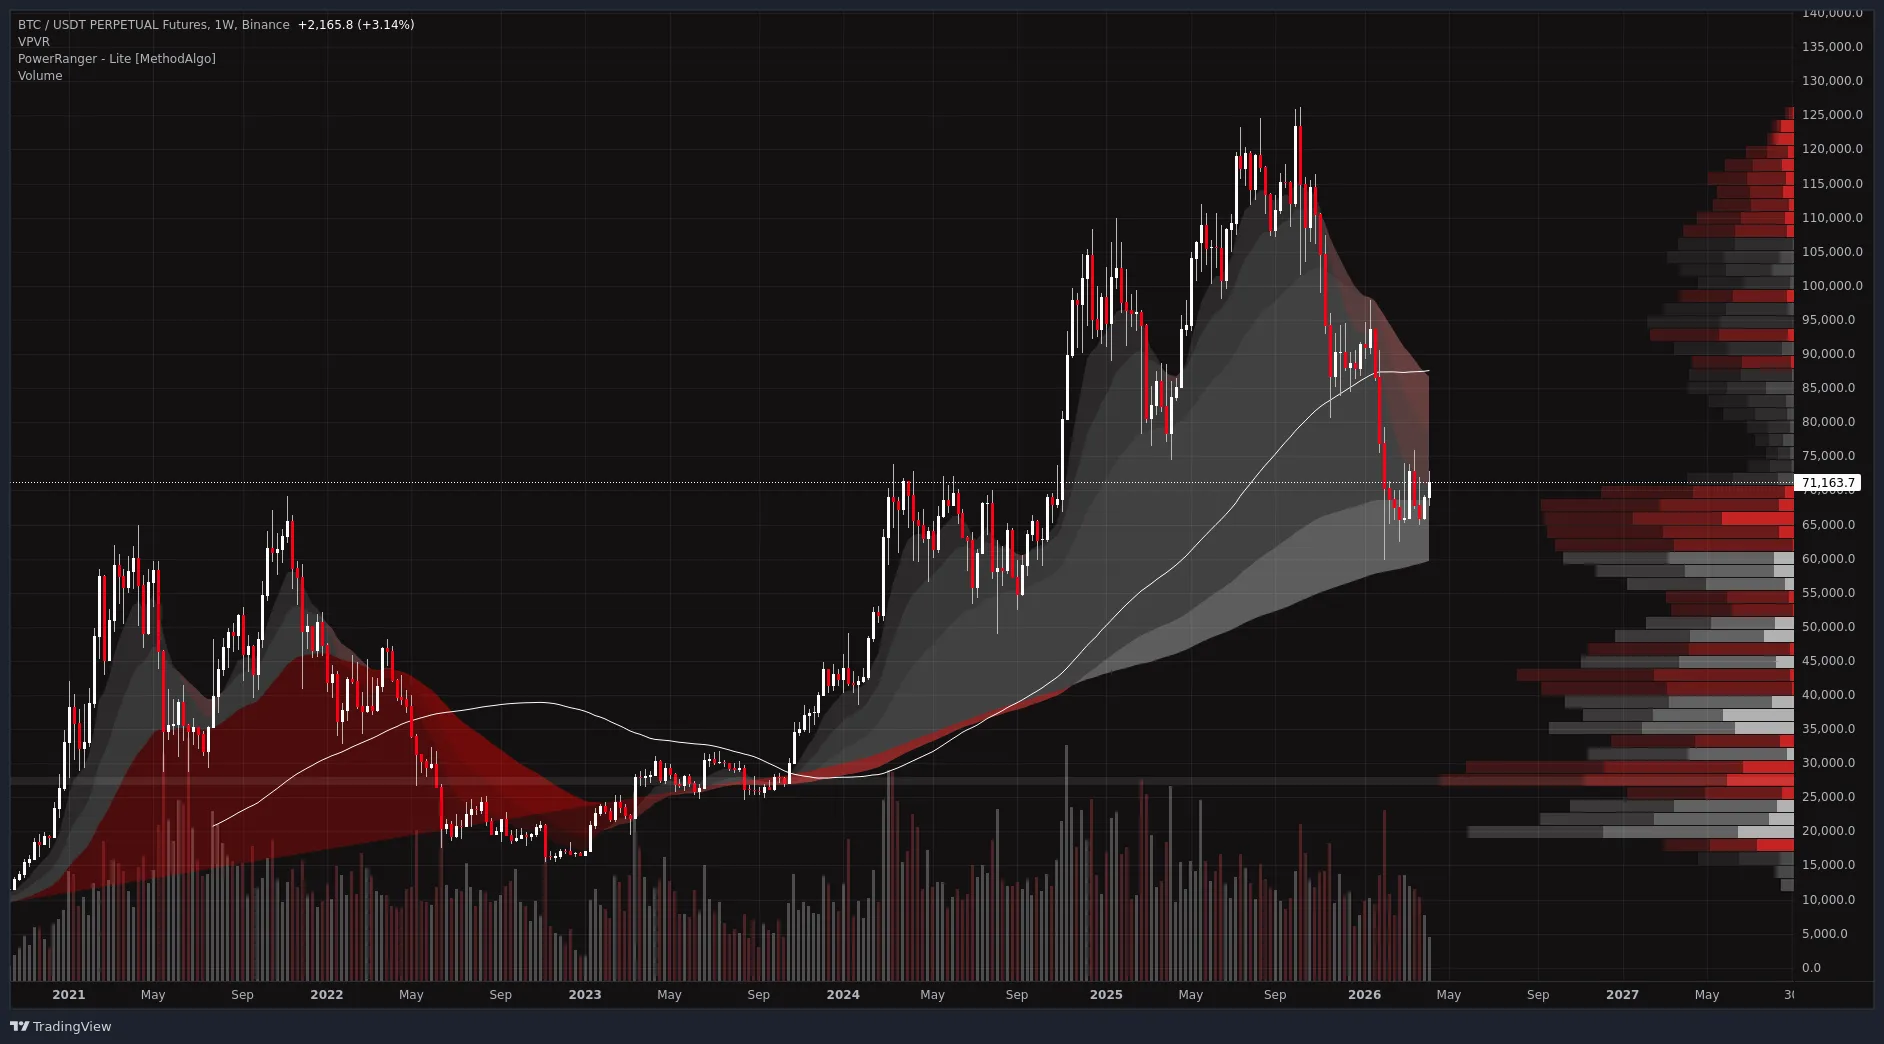
Task: Open the TradingView text link
Action: click(x=72, y=1026)
